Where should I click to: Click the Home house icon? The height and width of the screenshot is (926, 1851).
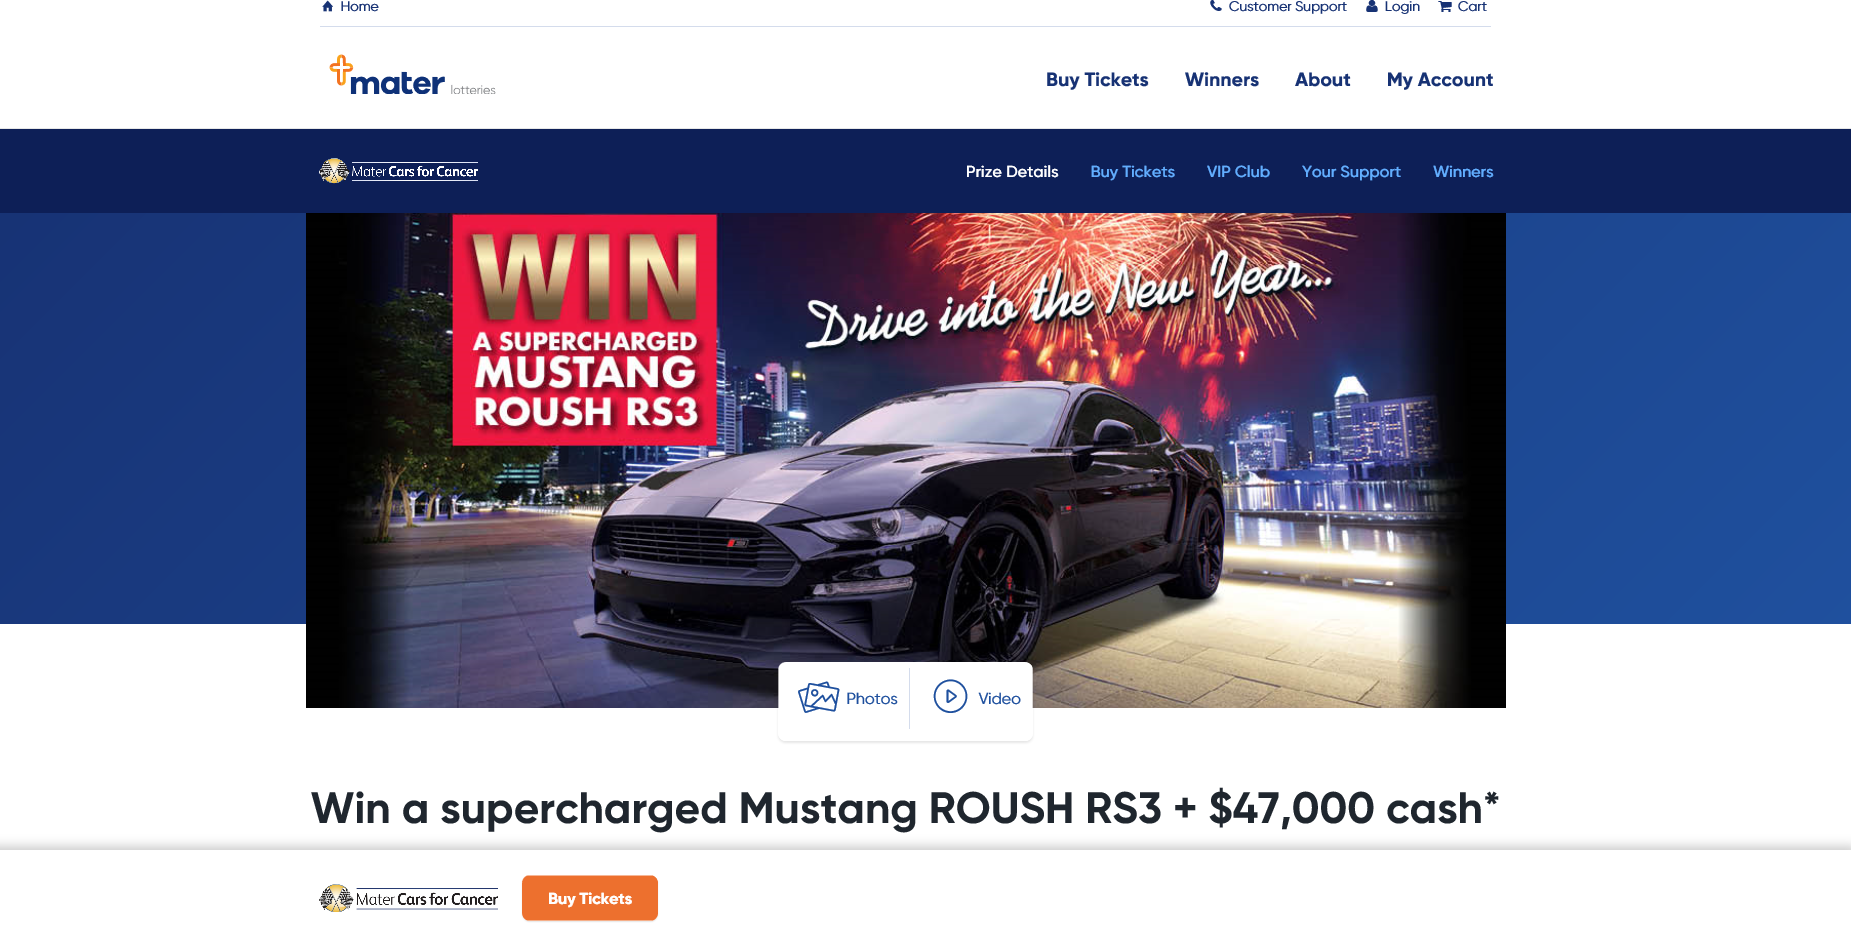327,6
